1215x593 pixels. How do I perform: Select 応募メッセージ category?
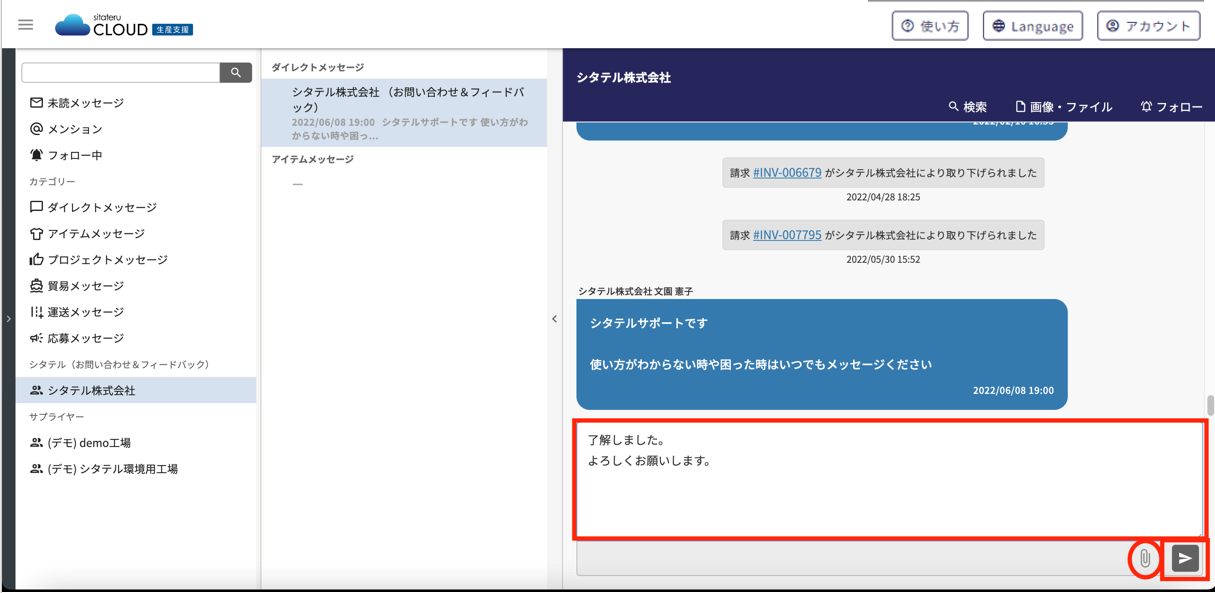(86, 338)
